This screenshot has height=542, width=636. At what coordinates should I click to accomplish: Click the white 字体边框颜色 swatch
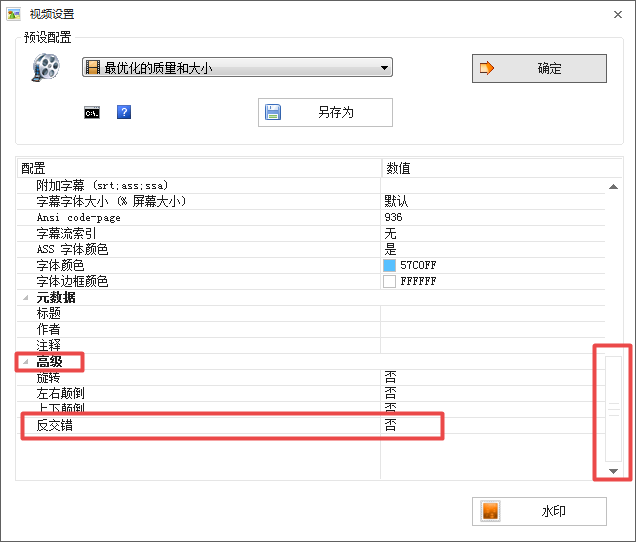[389, 281]
